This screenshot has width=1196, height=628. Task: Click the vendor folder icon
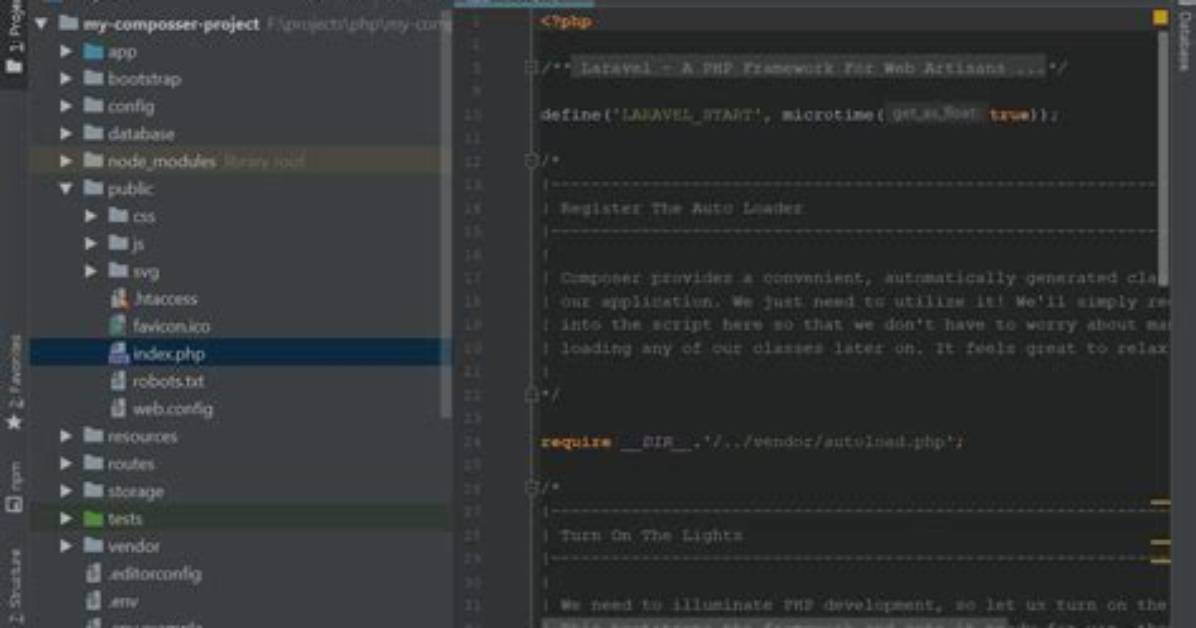click(x=93, y=545)
